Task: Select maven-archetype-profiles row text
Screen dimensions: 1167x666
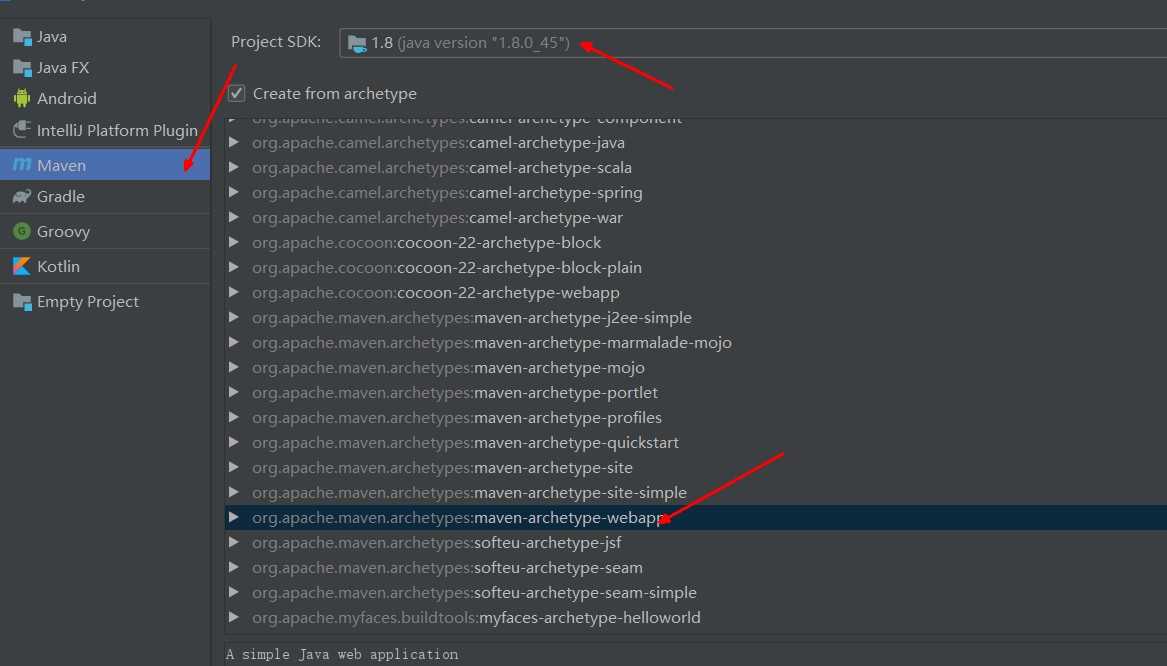Action: point(457,417)
